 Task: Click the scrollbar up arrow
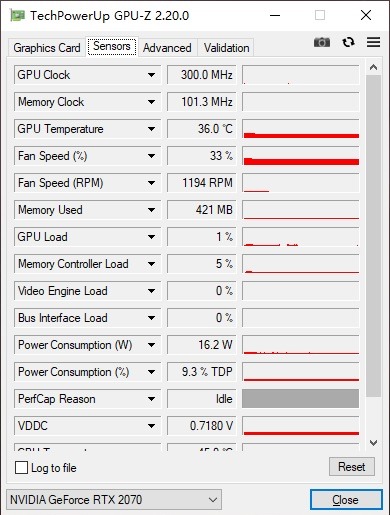coord(373,67)
